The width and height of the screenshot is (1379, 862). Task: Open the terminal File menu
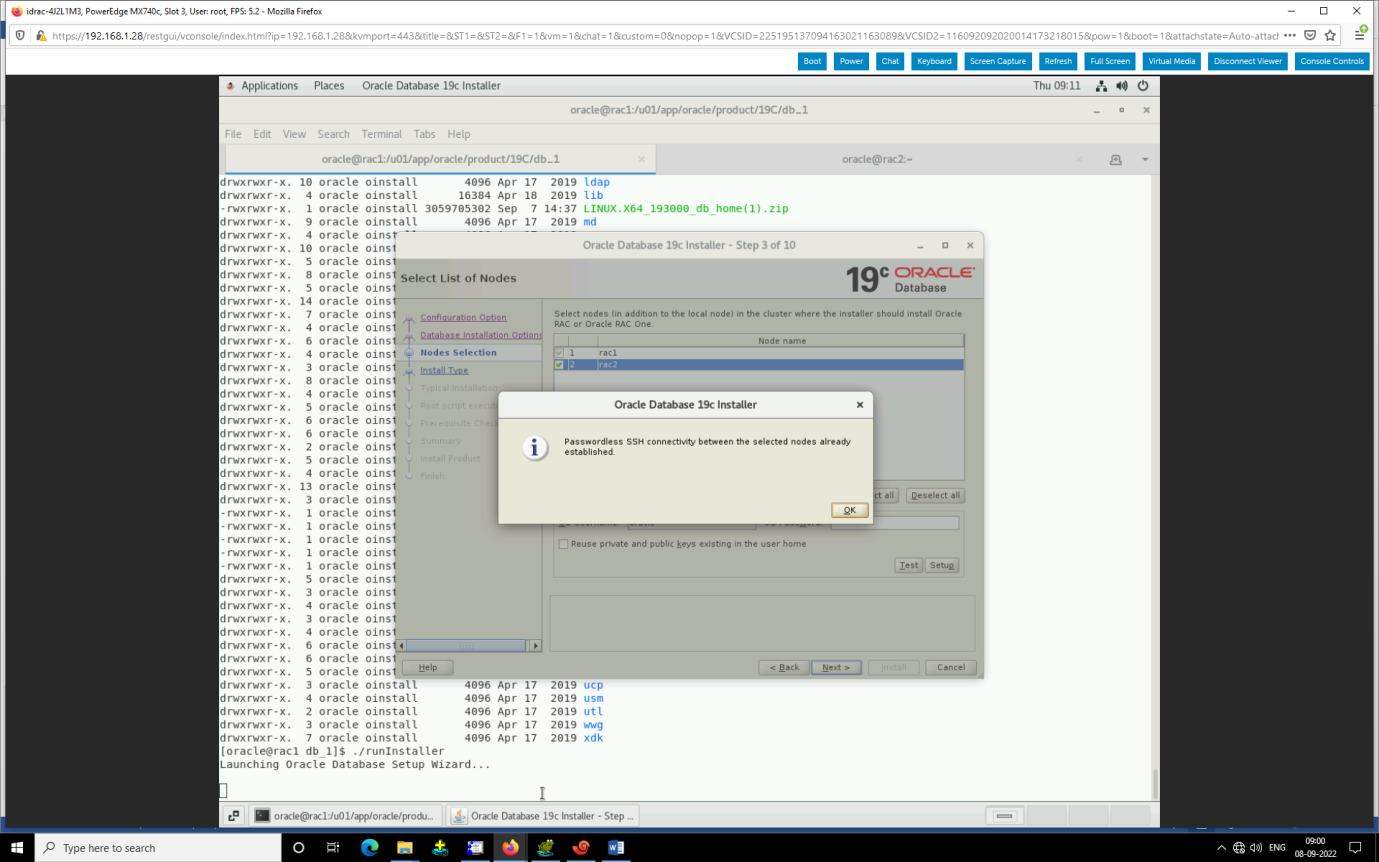point(233,134)
